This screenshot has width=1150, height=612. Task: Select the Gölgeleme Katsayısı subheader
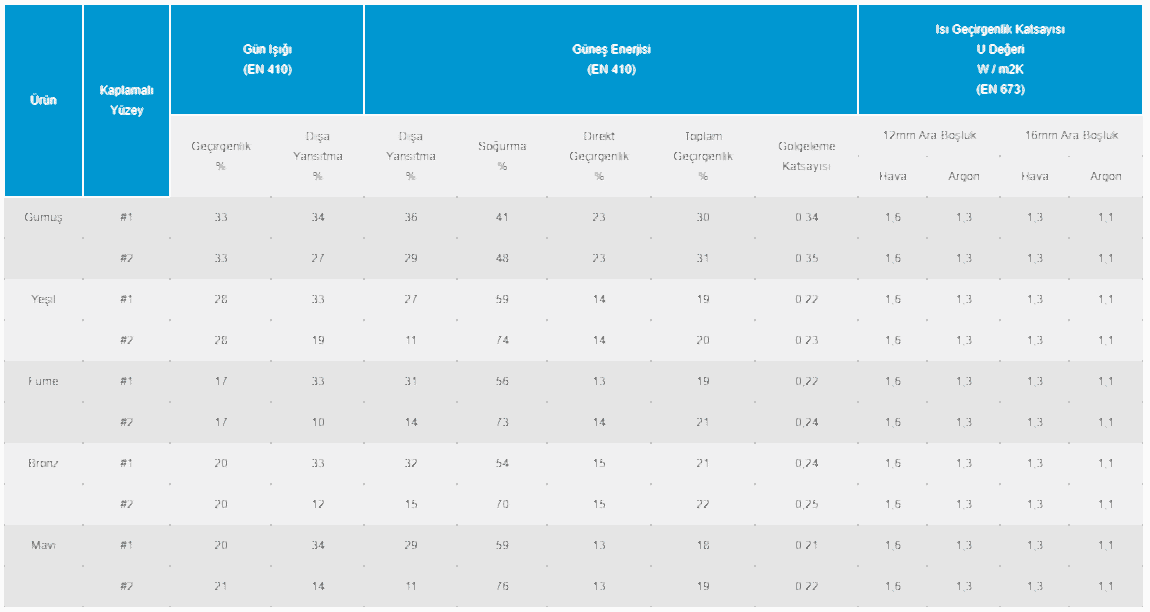[806, 155]
